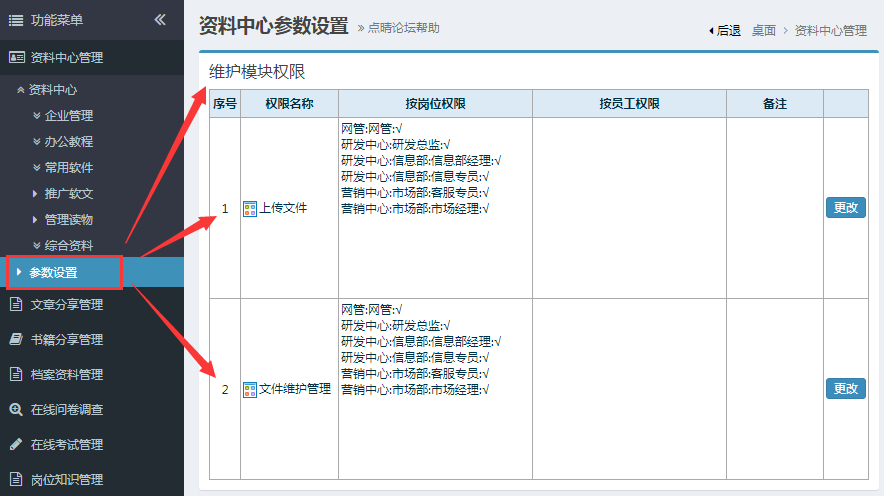Click the 按员工权限 column header
This screenshot has height=496, width=884.
pyautogui.click(x=629, y=104)
